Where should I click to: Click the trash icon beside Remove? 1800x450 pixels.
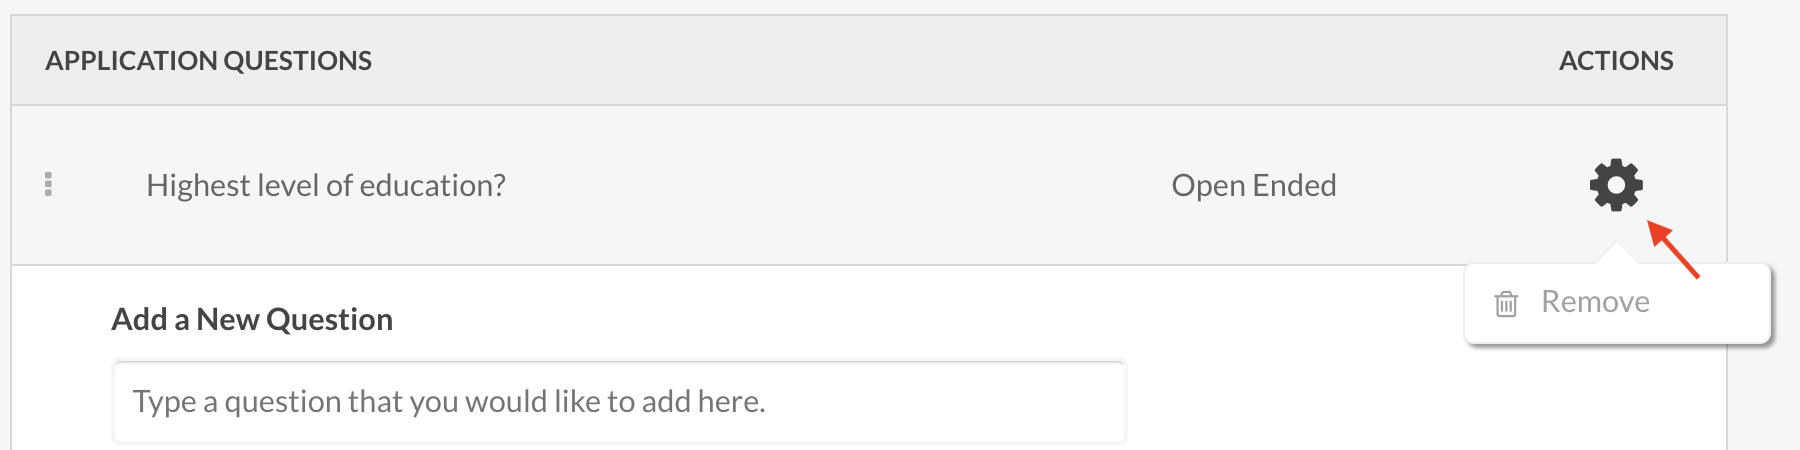pos(1506,303)
